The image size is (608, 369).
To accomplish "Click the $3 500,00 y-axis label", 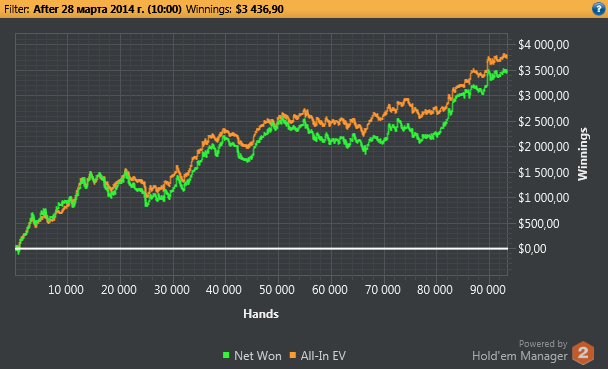I will [x=544, y=71].
